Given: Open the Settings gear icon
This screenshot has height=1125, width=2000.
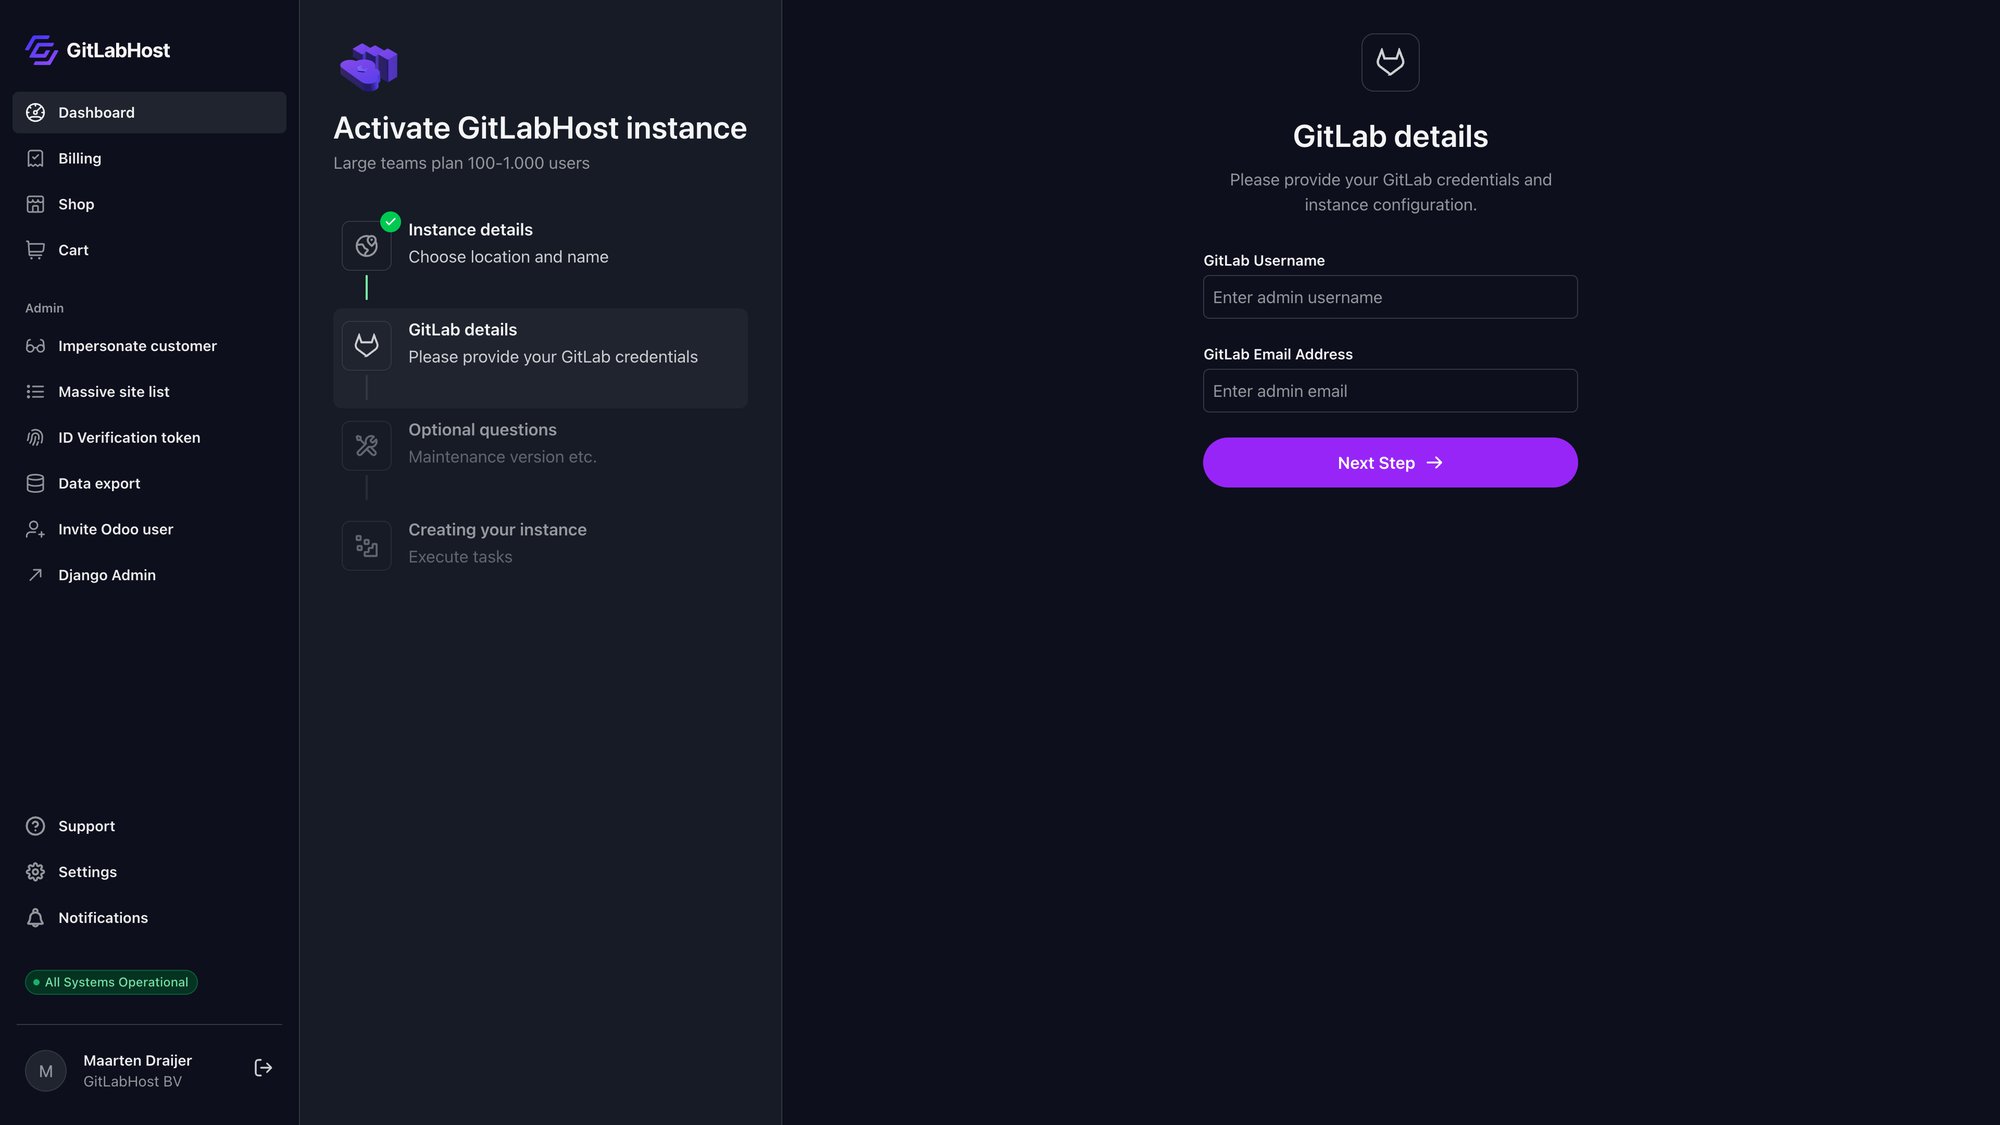Looking at the screenshot, I should tap(35, 871).
